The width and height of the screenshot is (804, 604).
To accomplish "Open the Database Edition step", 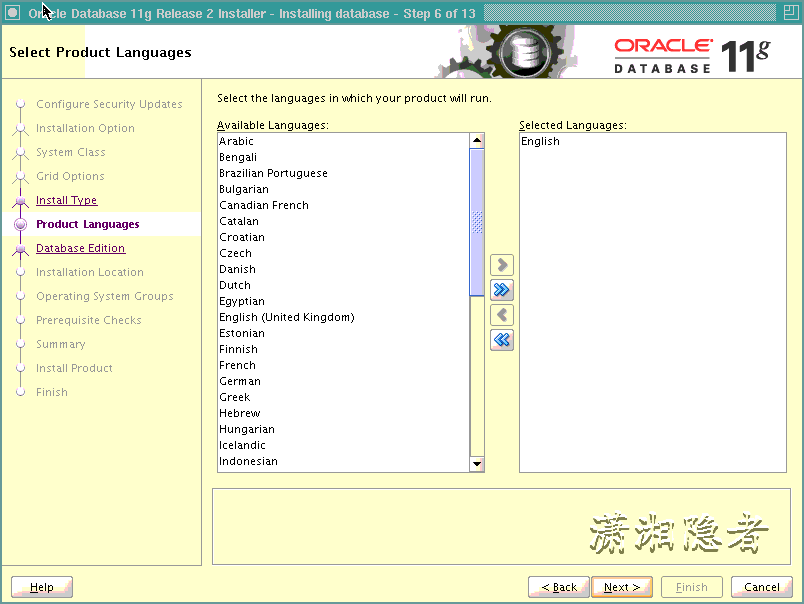I will pos(80,248).
